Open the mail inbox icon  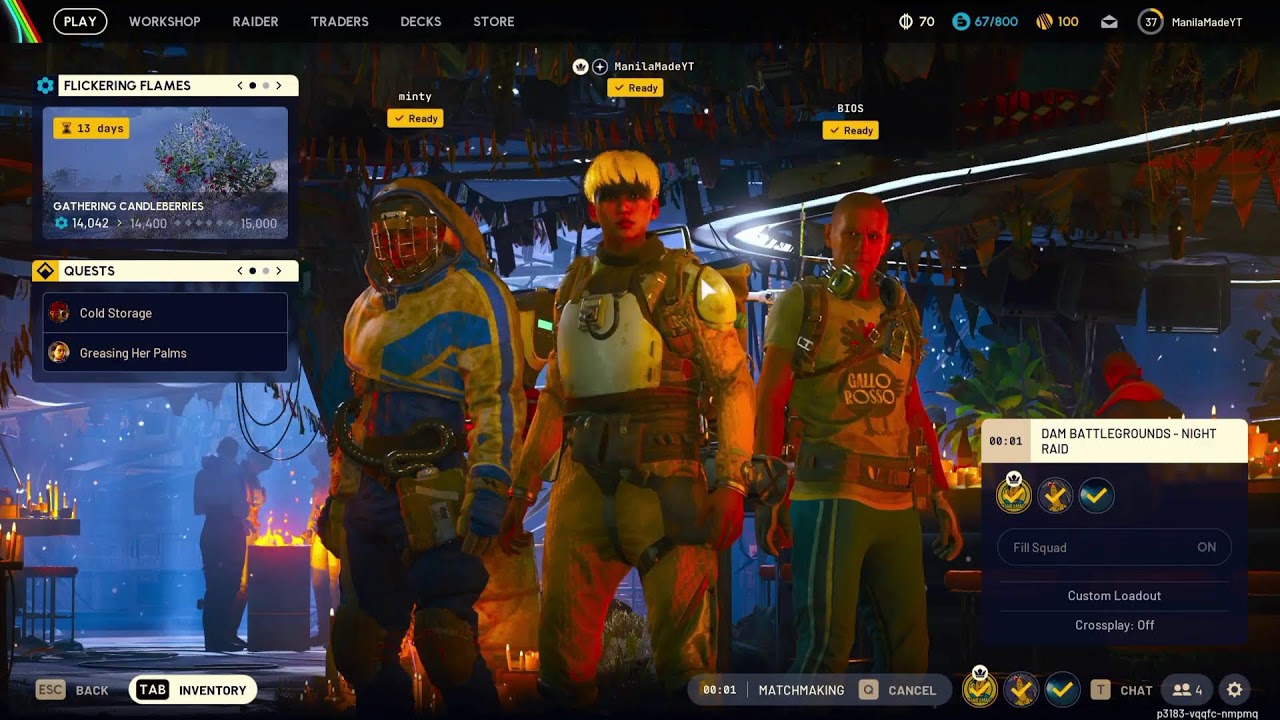click(1109, 21)
